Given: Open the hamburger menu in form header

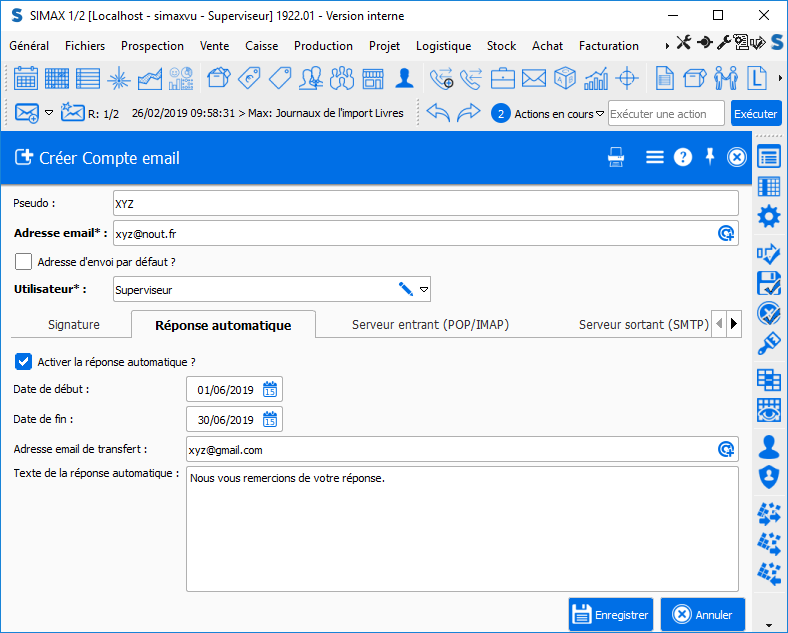Looking at the screenshot, I should pos(655,157).
